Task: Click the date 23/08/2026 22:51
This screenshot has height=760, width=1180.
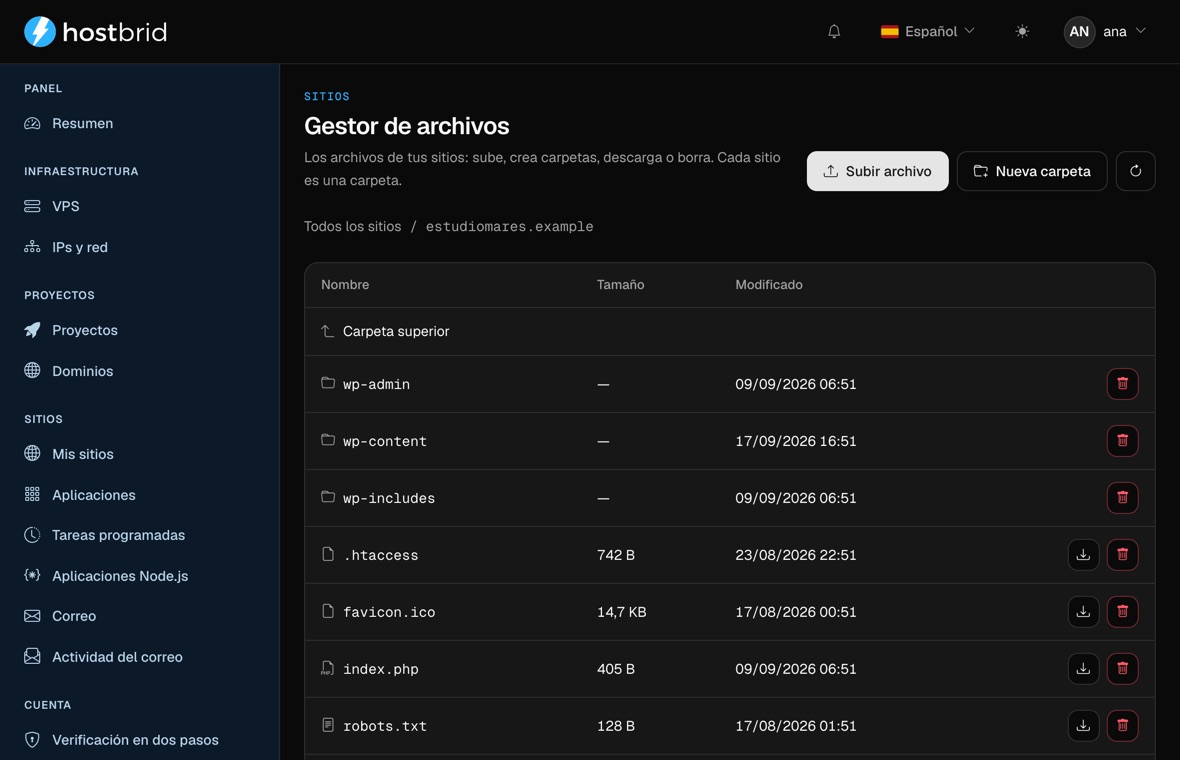Action: (795, 555)
